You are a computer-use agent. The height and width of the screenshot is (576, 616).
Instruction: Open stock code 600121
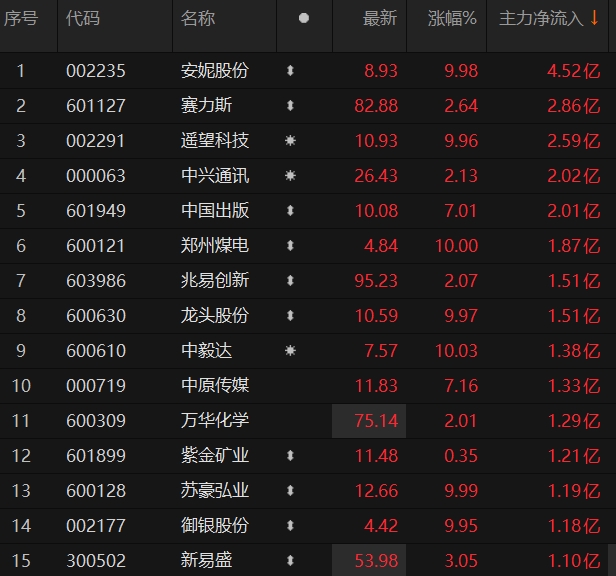pos(90,245)
